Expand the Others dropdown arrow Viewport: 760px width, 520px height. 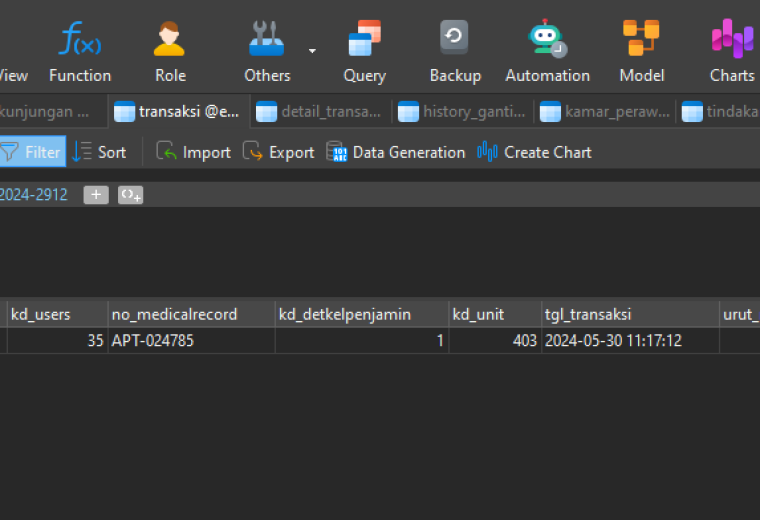[x=312, y=50]
